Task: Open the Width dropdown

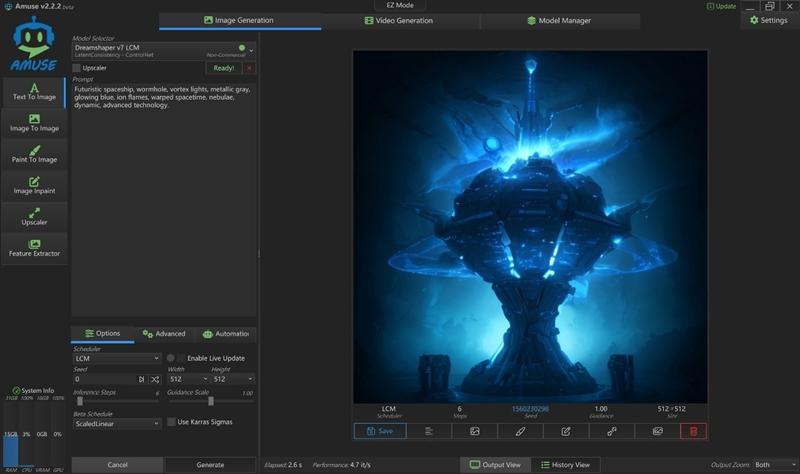Action: coord(188,380)
